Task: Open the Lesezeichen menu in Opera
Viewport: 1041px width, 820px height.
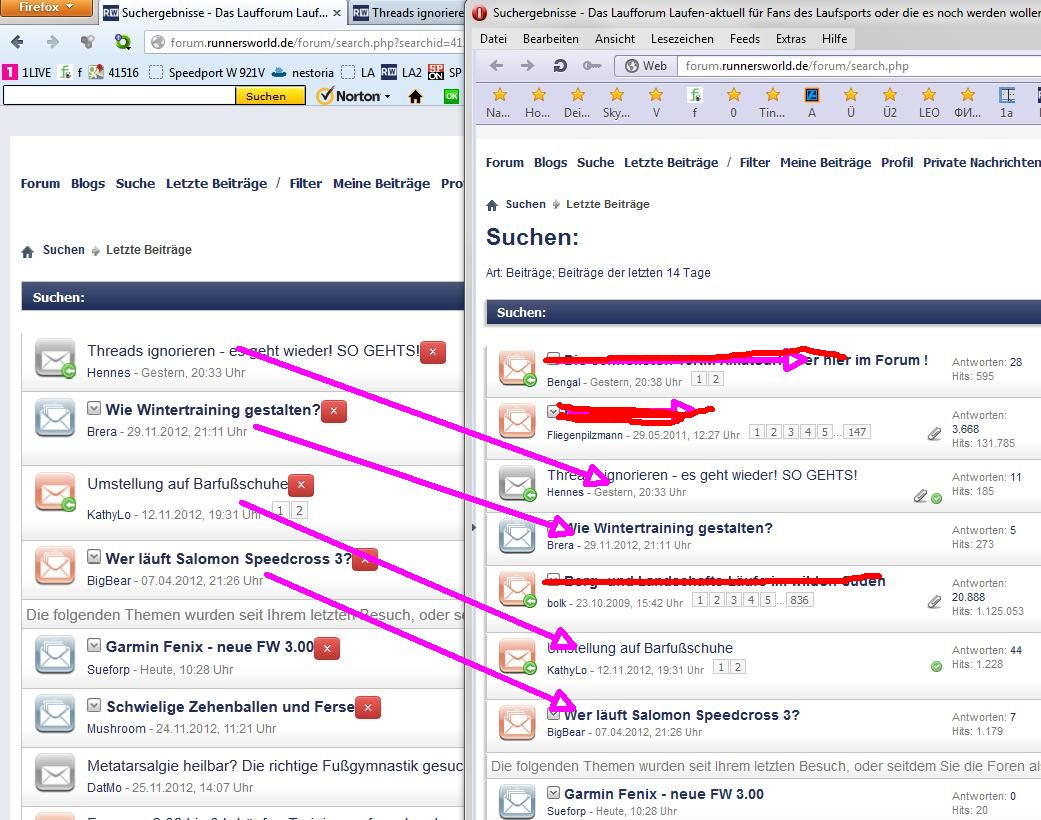Action: tap(682, 38)
